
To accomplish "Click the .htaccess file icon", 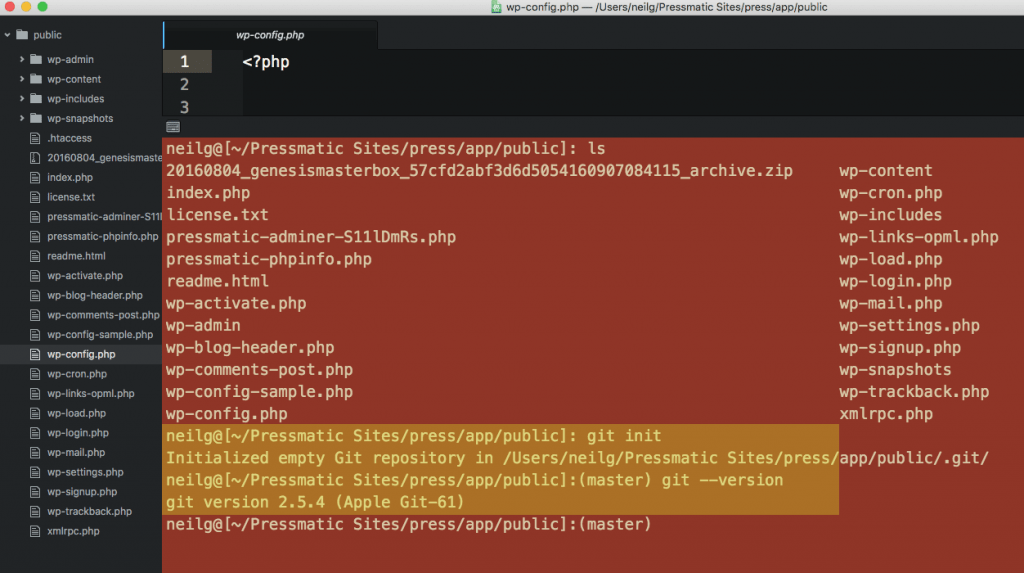I will 35,138.
